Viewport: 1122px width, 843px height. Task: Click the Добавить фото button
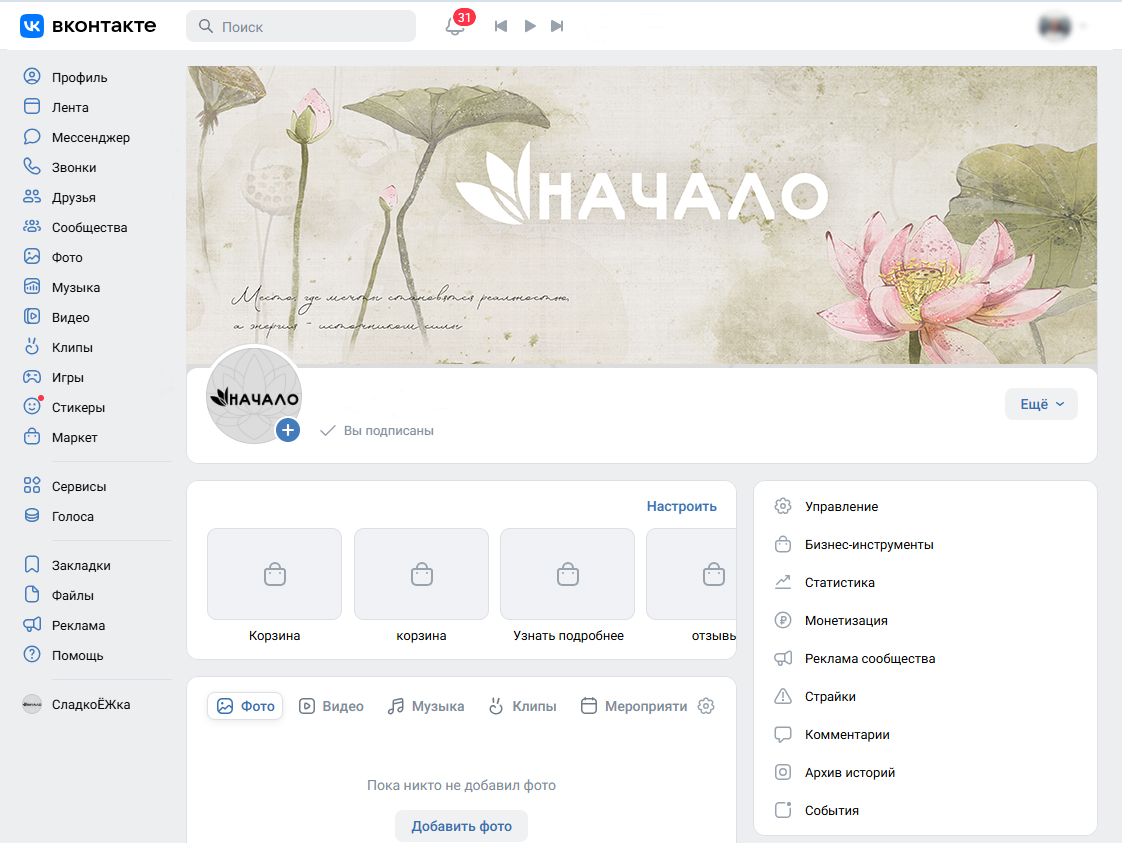(462, 826)
